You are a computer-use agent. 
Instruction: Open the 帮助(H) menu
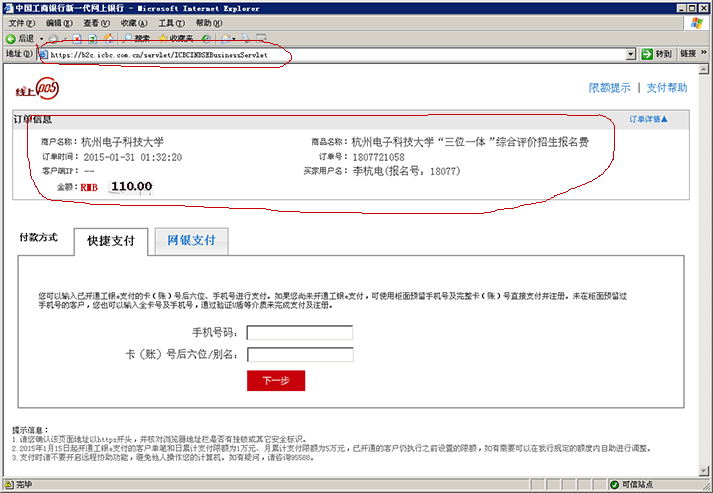coord(209,23)
